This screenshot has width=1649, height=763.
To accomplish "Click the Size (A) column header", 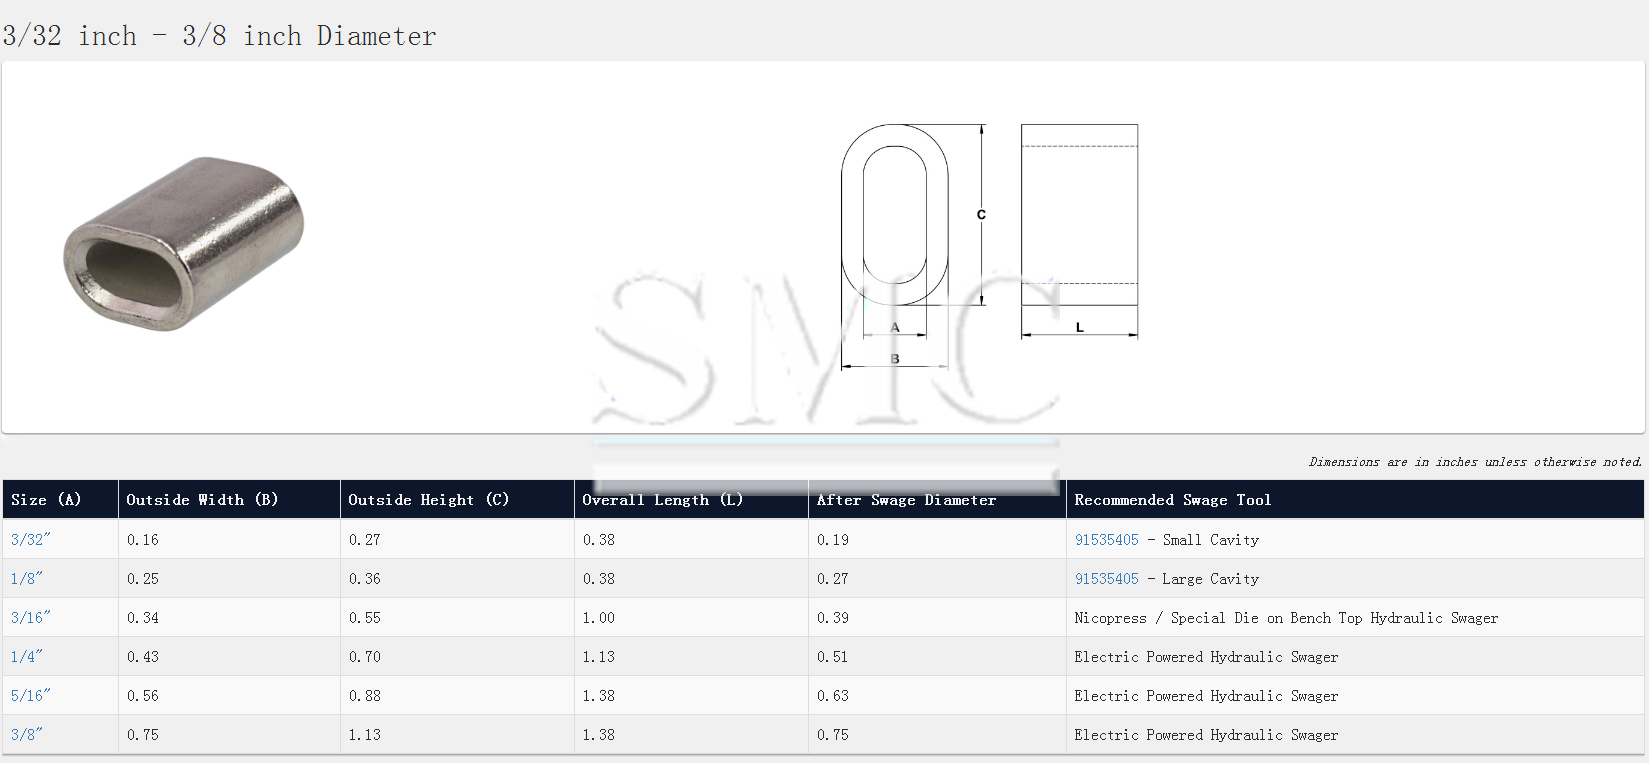I will coord(46,500).
